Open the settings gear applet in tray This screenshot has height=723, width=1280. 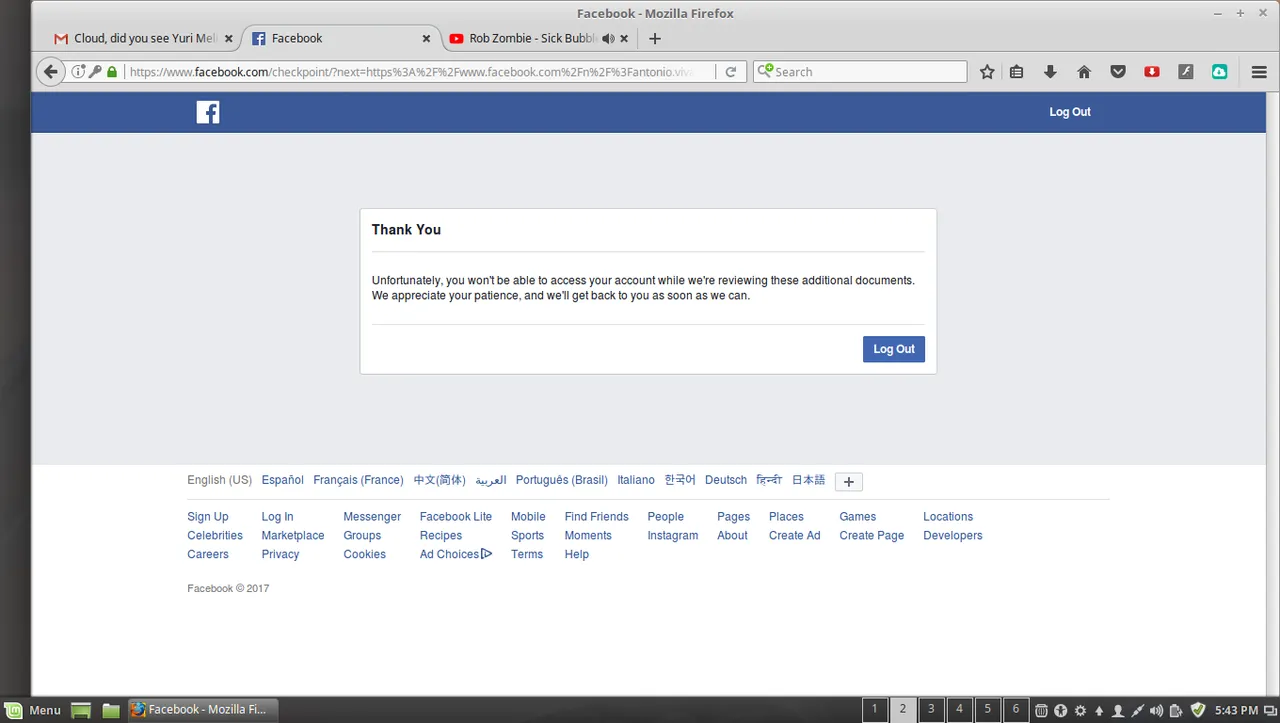[1081, 711]
